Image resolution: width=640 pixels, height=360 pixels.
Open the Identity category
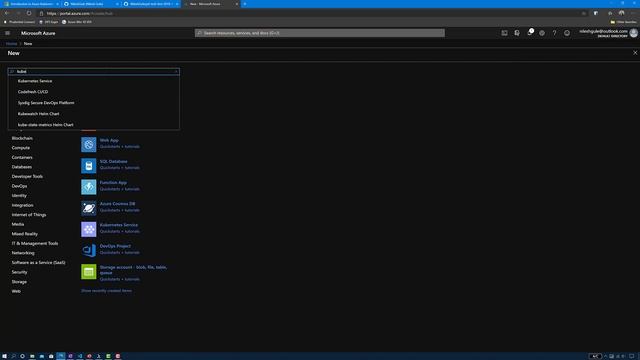point(19,196)
